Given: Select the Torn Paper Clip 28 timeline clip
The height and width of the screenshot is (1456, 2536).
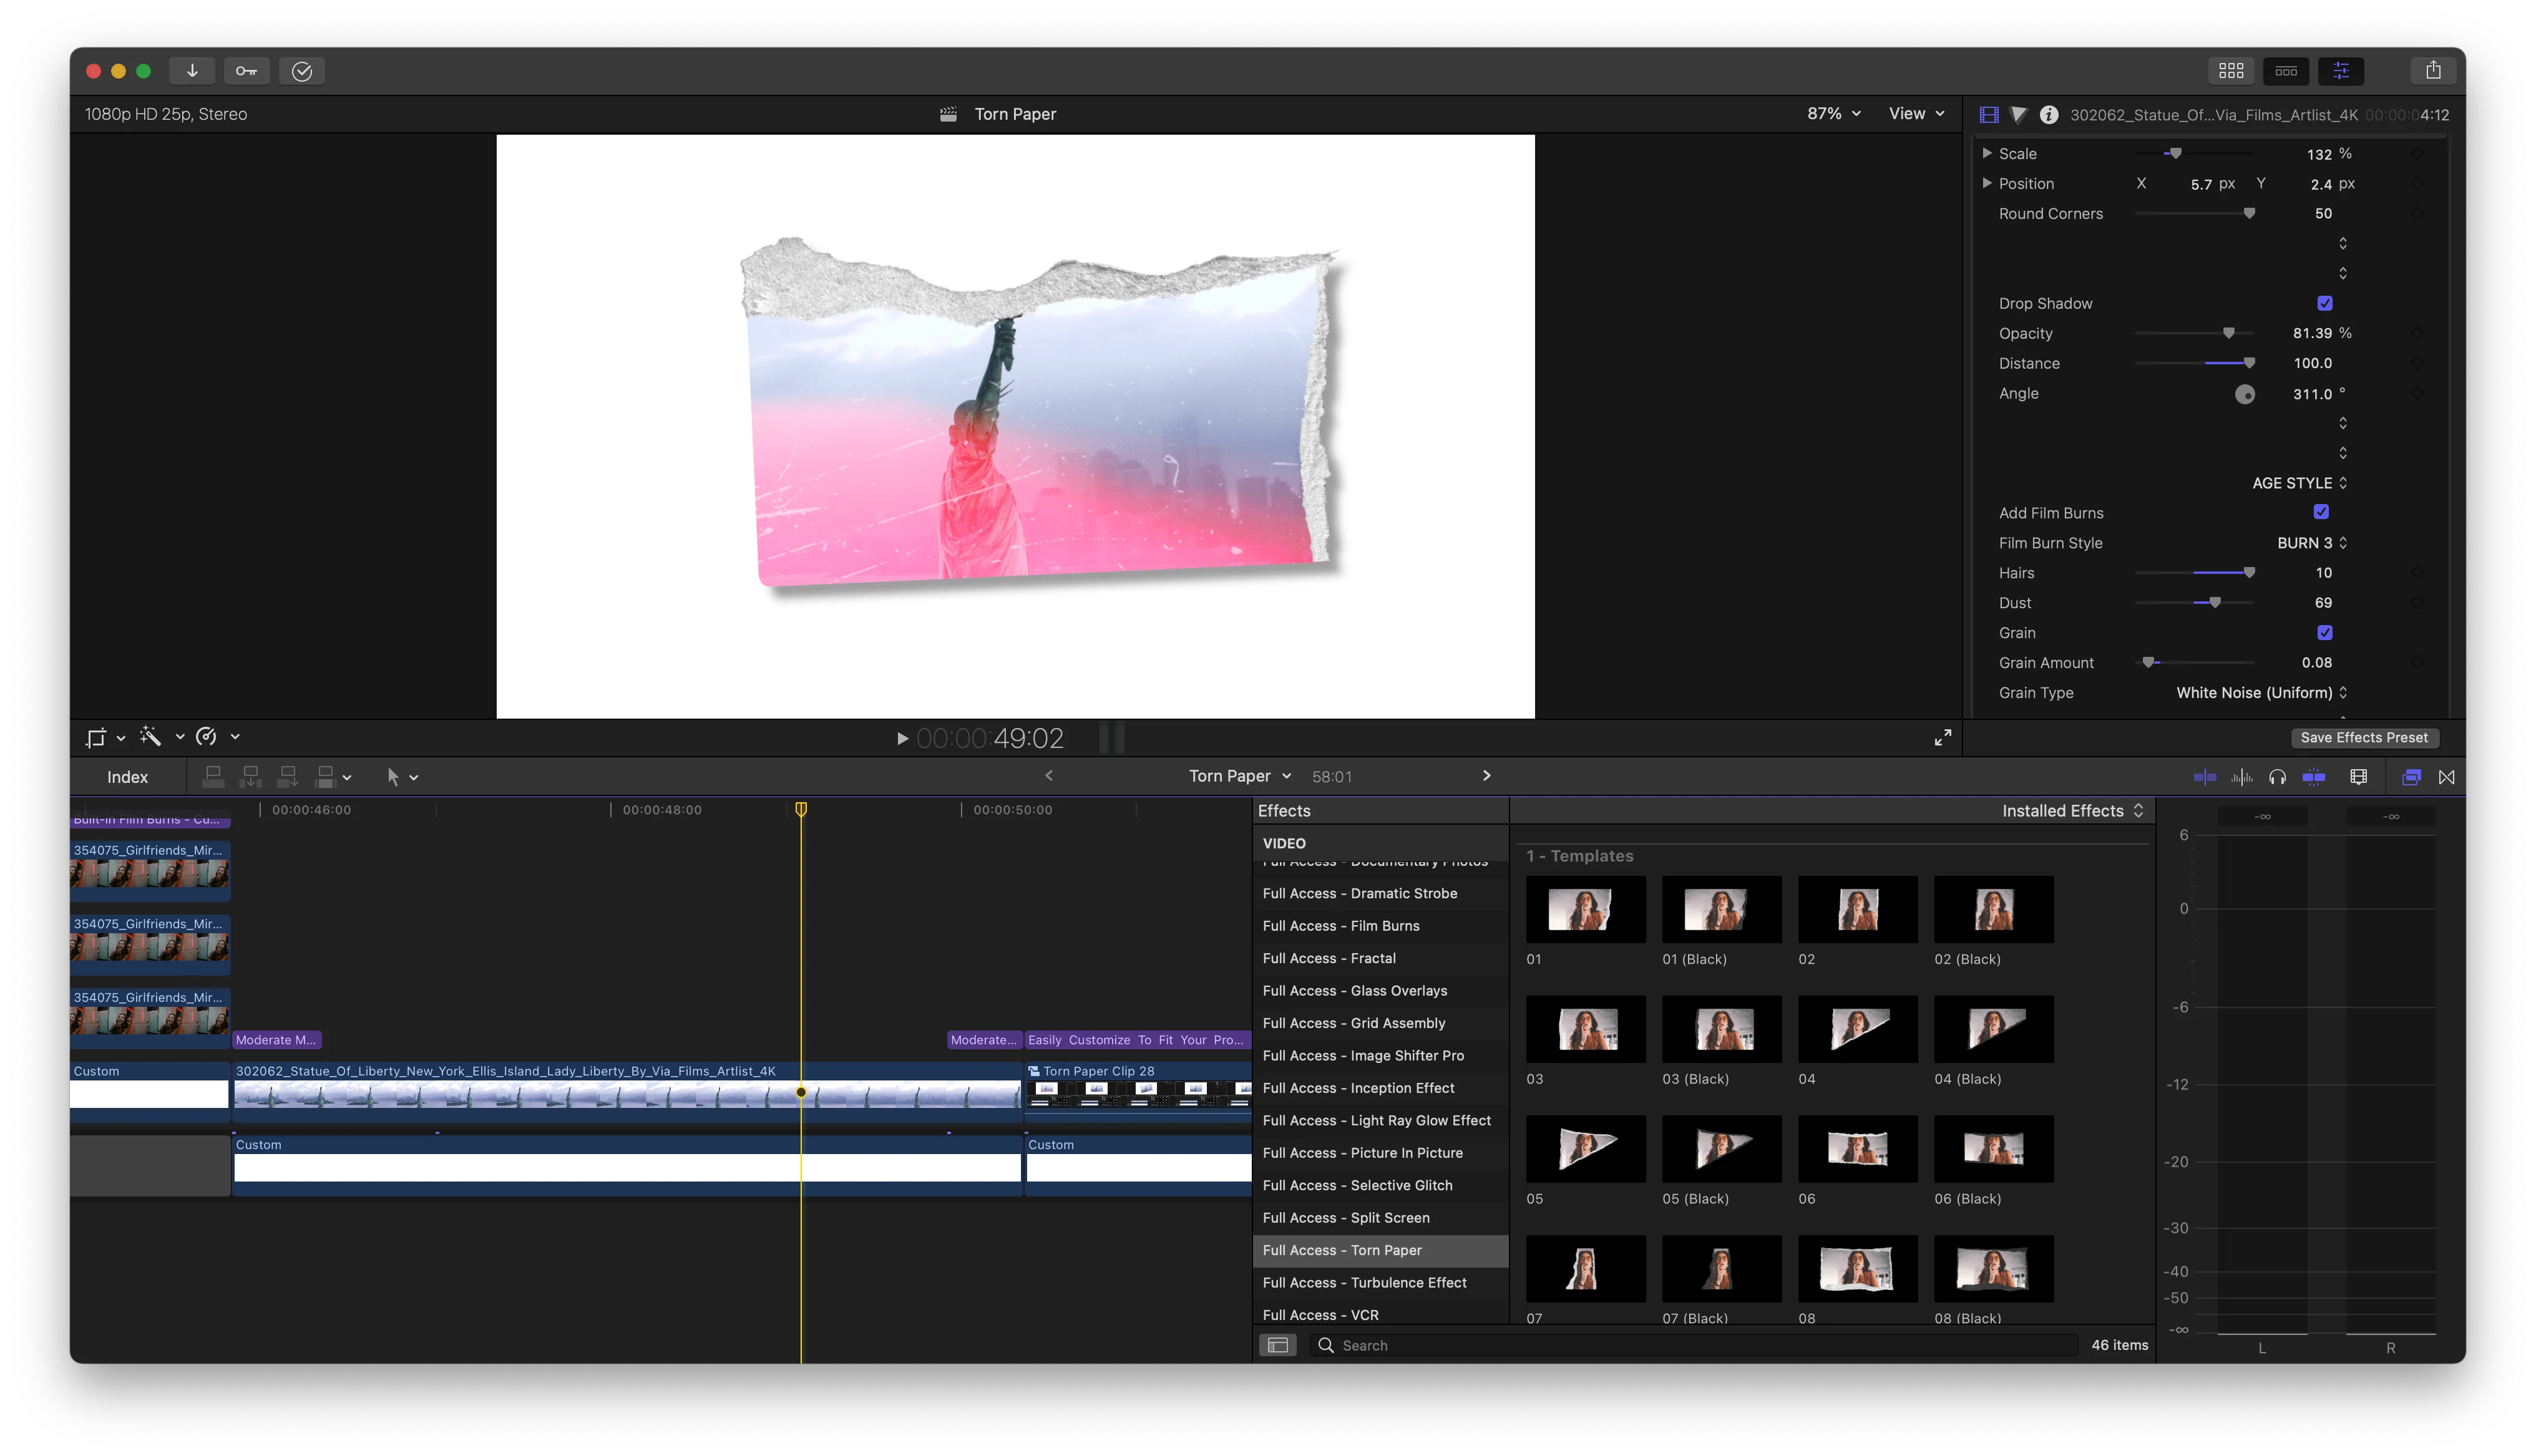Looking at the screenshot, I should tap(1139, 1092).
